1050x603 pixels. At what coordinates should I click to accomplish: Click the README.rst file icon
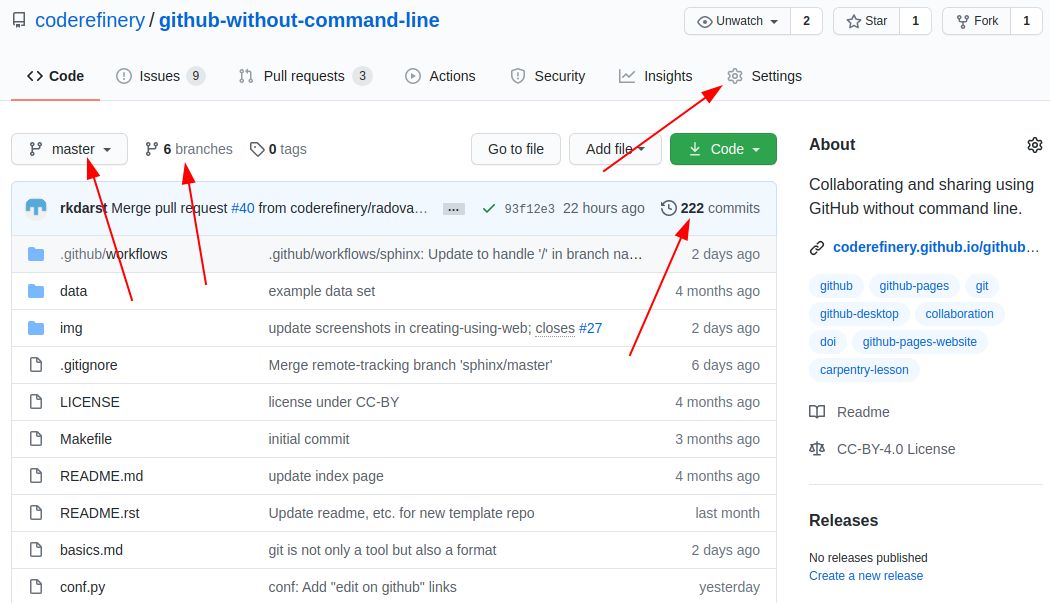pyautogui.click(x=36, y=513)
